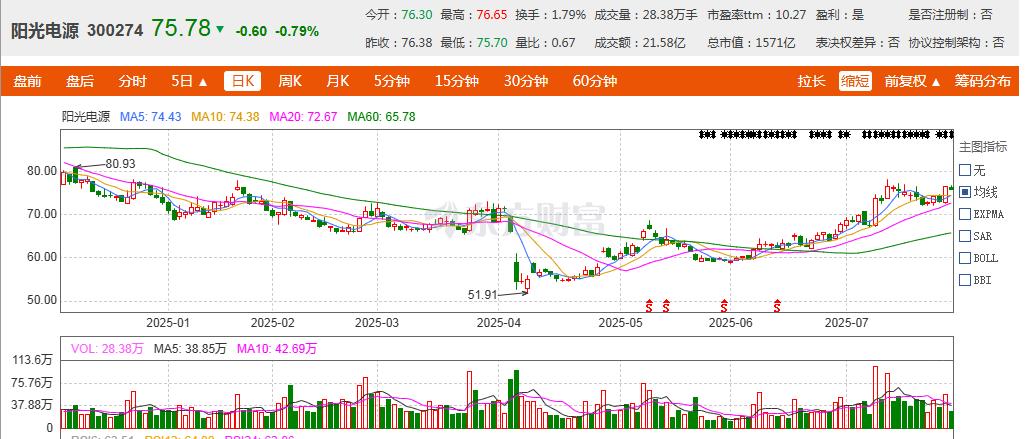Click the 成交额 21.58亿 value
The width and height of the screenshot is (1025, 439).
663,43
